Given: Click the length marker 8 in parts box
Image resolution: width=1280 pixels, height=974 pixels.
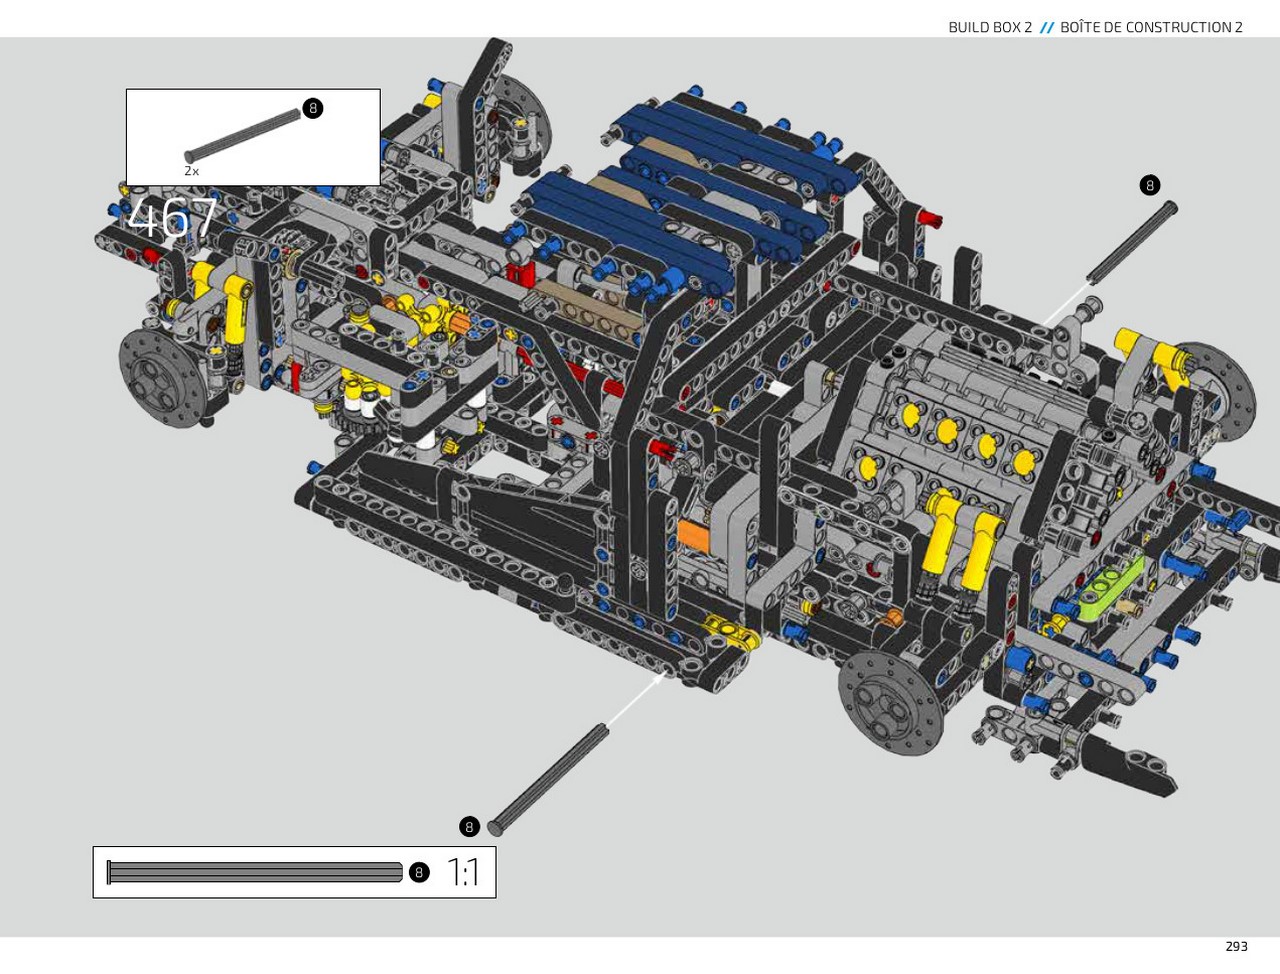Looking at the screenshot, I should point(313,108).
